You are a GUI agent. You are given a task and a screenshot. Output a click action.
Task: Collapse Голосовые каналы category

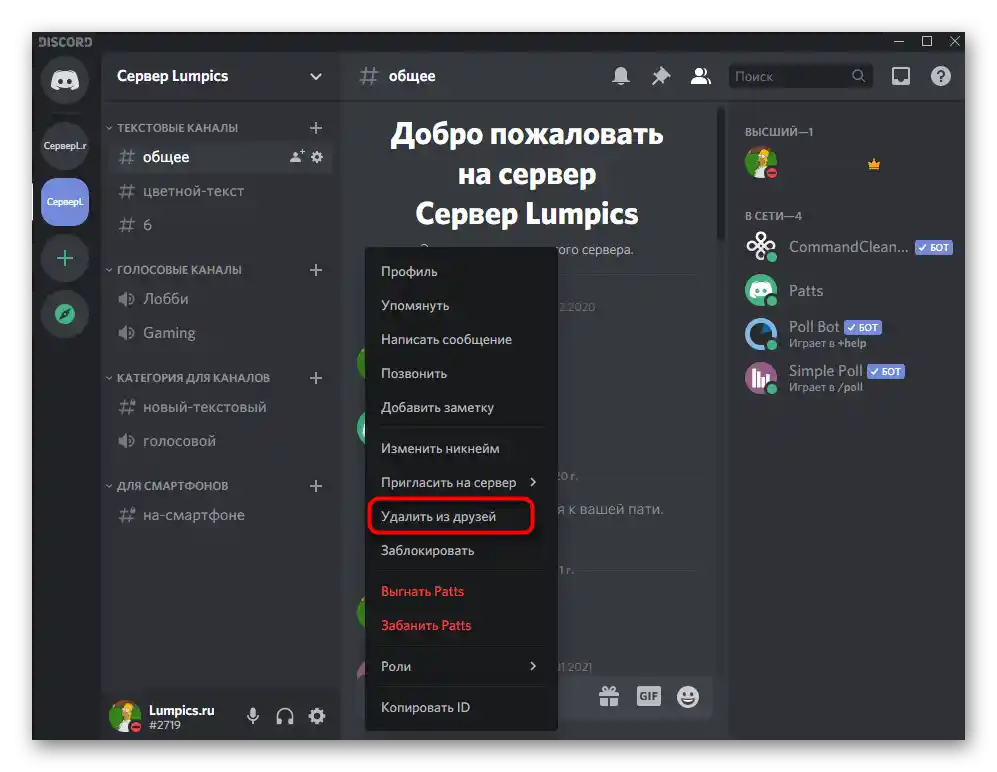(x=174, y=270)
